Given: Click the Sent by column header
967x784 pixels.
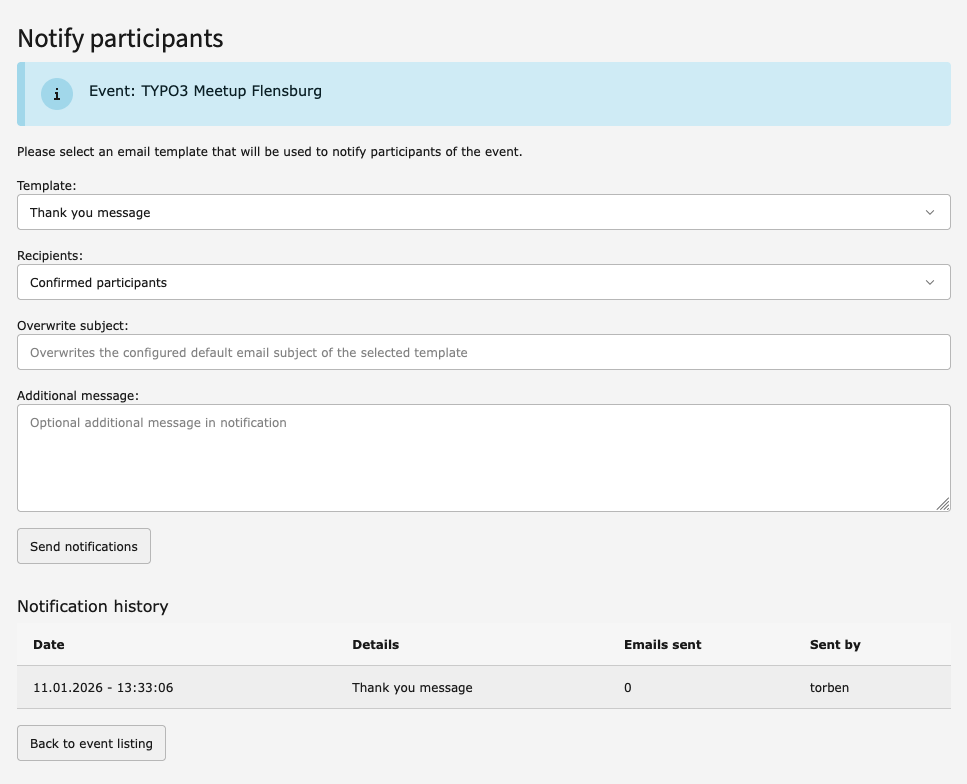Looking at the screenshot, I should (x=835, y=644).
